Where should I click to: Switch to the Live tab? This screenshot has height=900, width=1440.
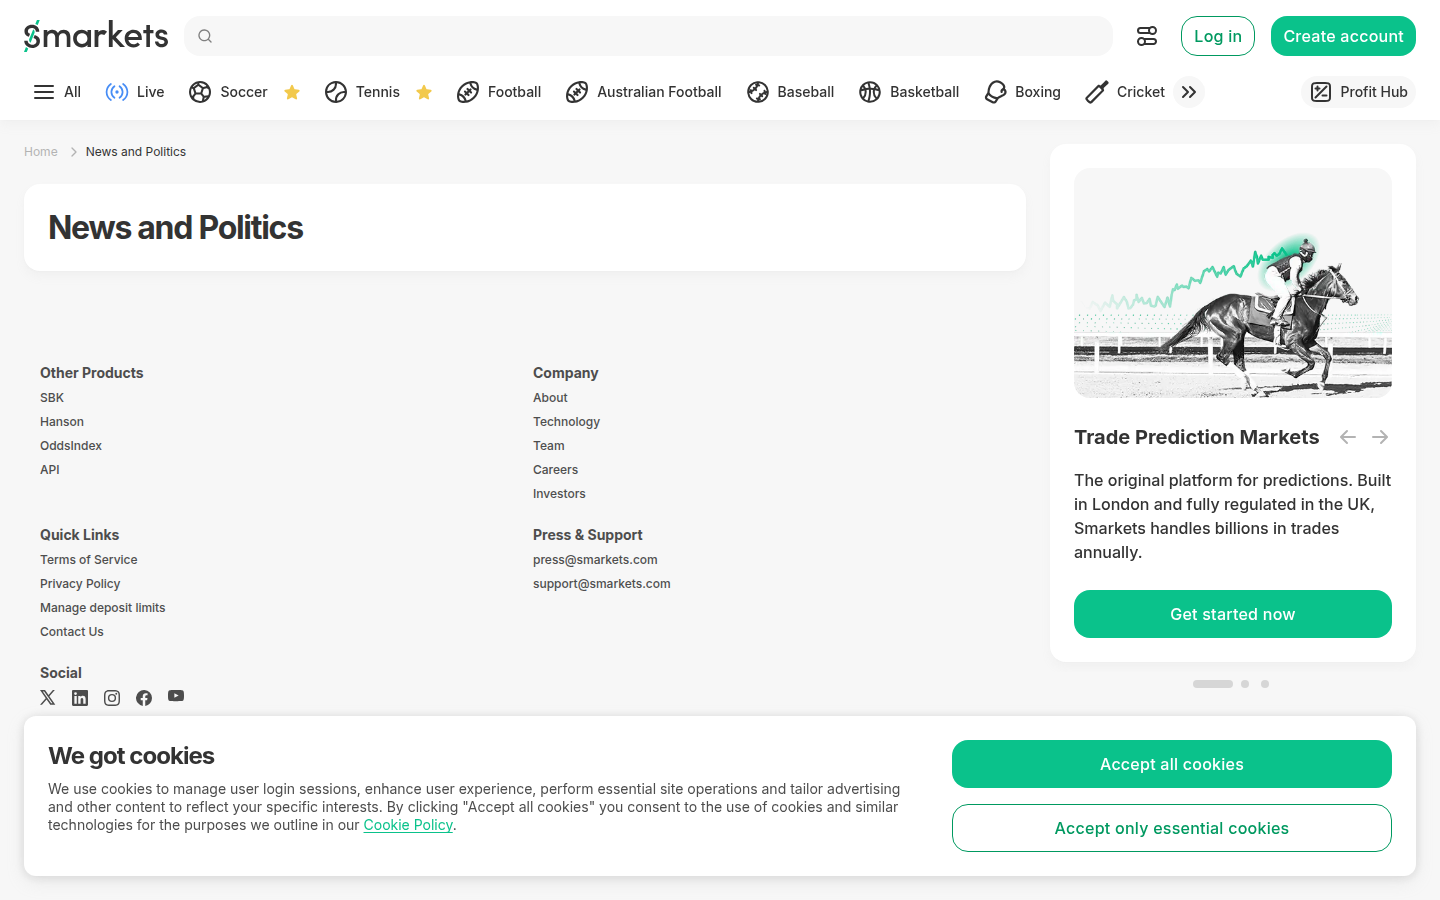pyautogui.click(x=135, y=92)
